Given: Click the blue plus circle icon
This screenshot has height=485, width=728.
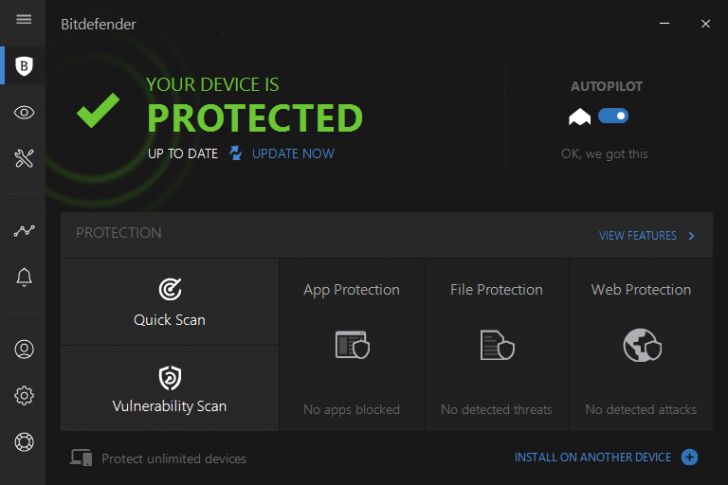Looking at the screenshot, I should pyautogui.click(x=689, y=457).
